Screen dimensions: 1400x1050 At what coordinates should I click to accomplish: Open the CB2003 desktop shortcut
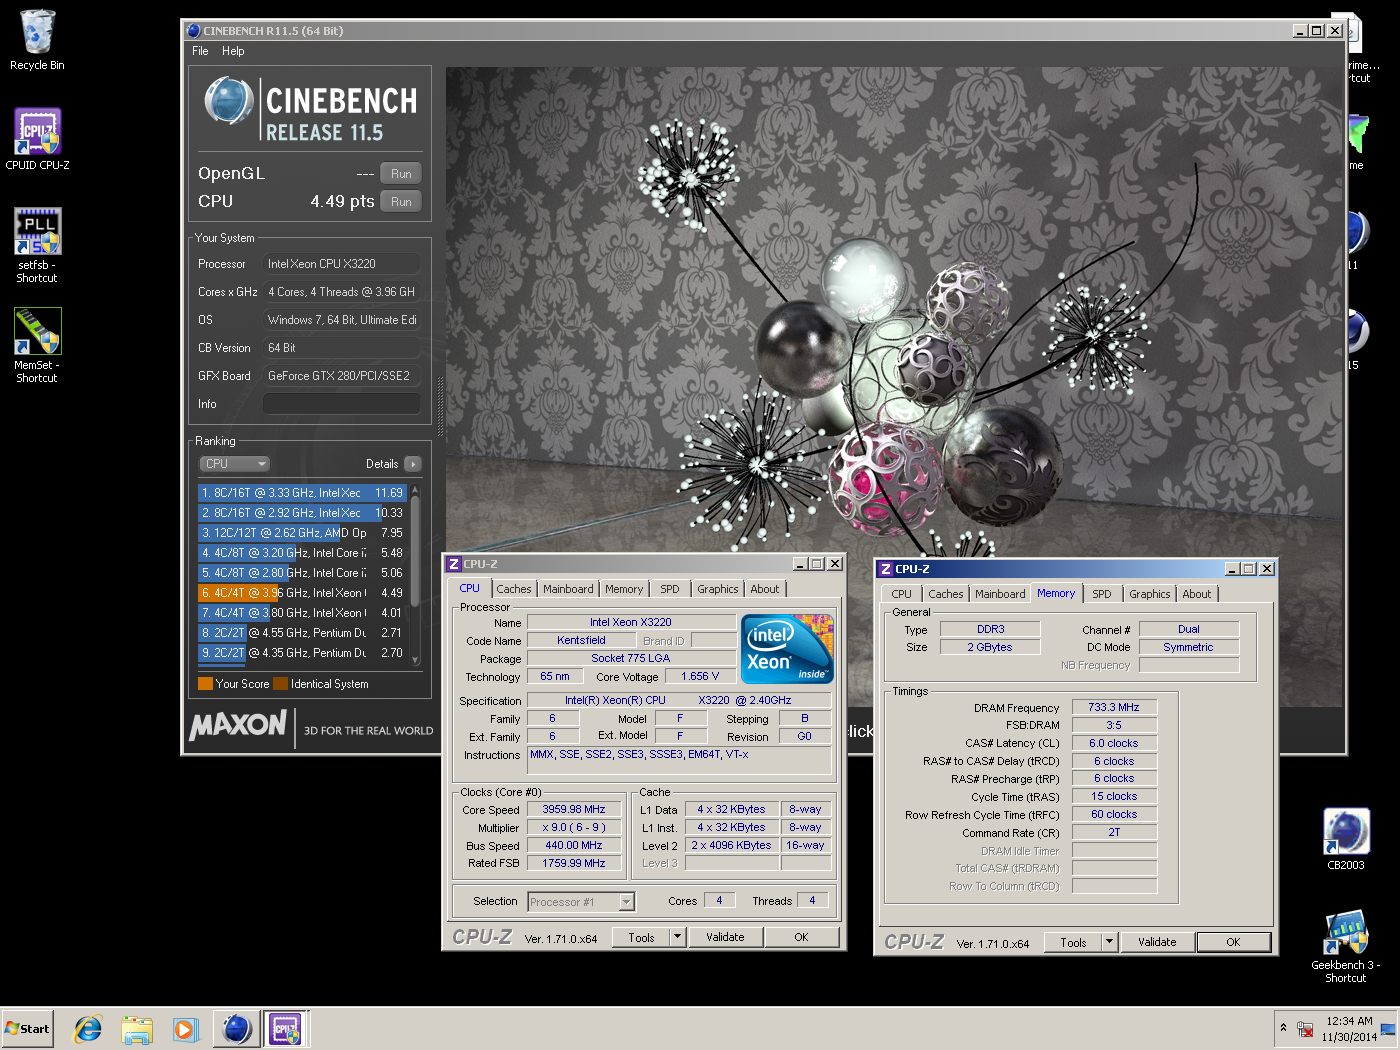[1346, 839]
